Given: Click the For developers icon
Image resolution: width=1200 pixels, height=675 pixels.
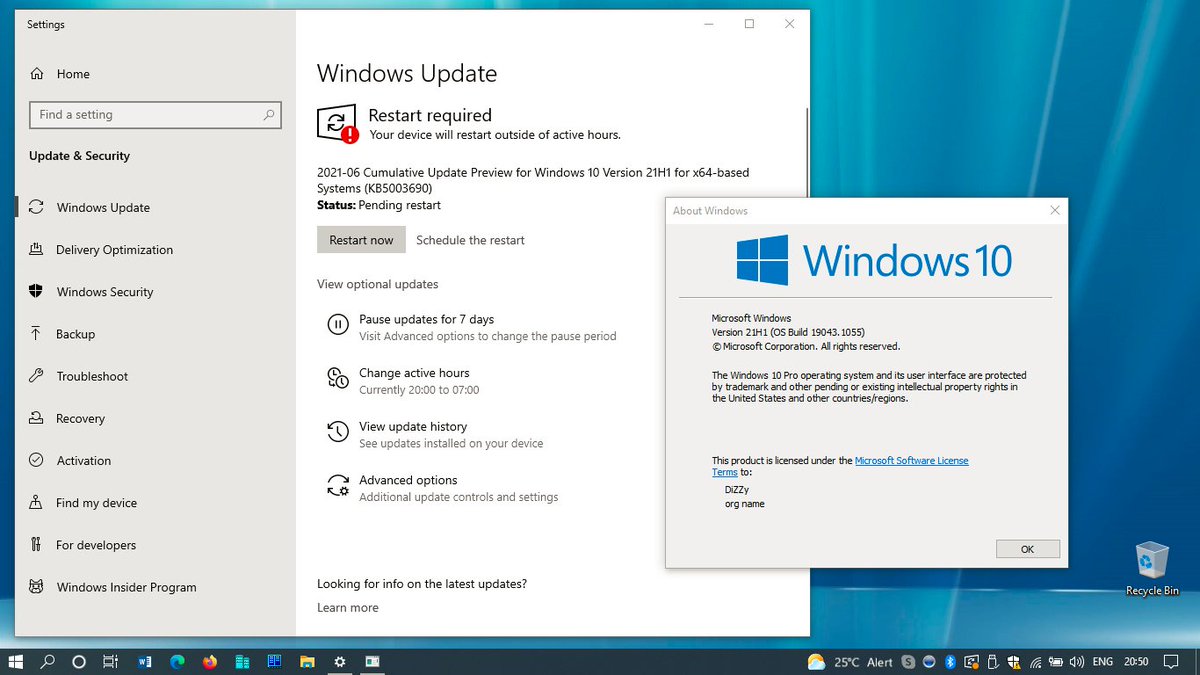Looking at the screenshot, I should [37, 545].
